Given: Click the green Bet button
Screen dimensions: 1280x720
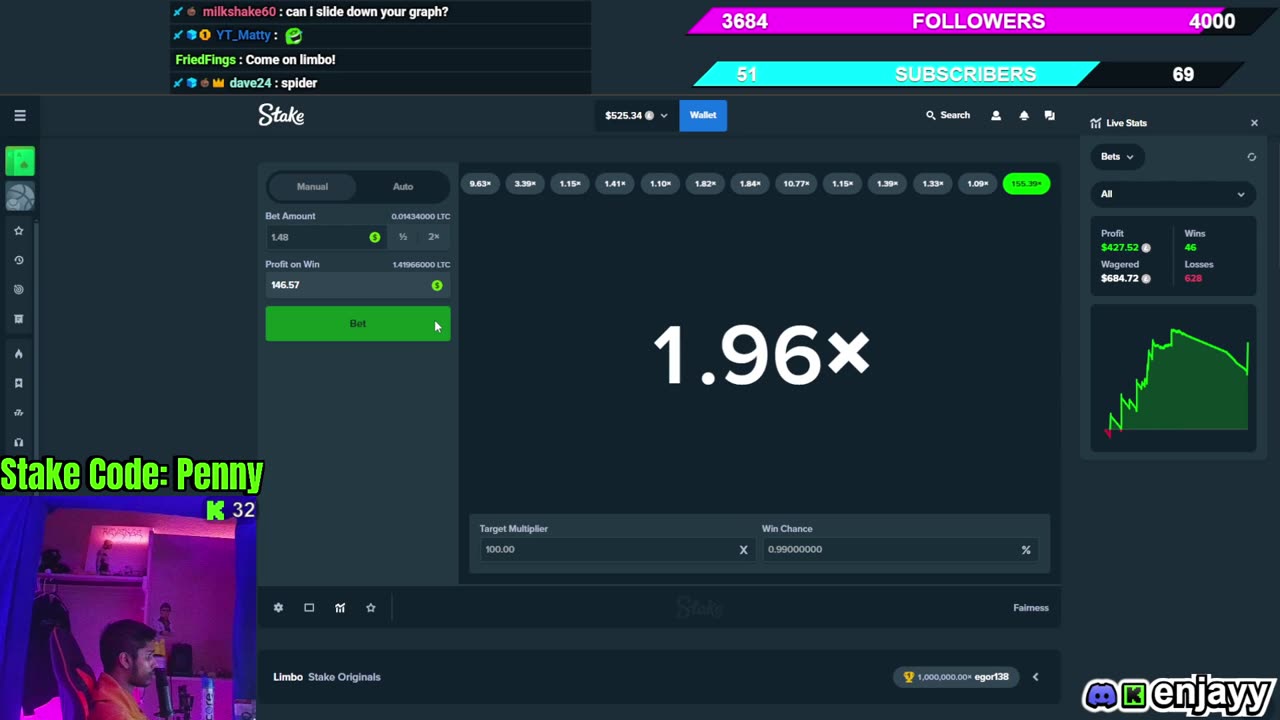Looking at the screenshot, I should pos(358,324).
